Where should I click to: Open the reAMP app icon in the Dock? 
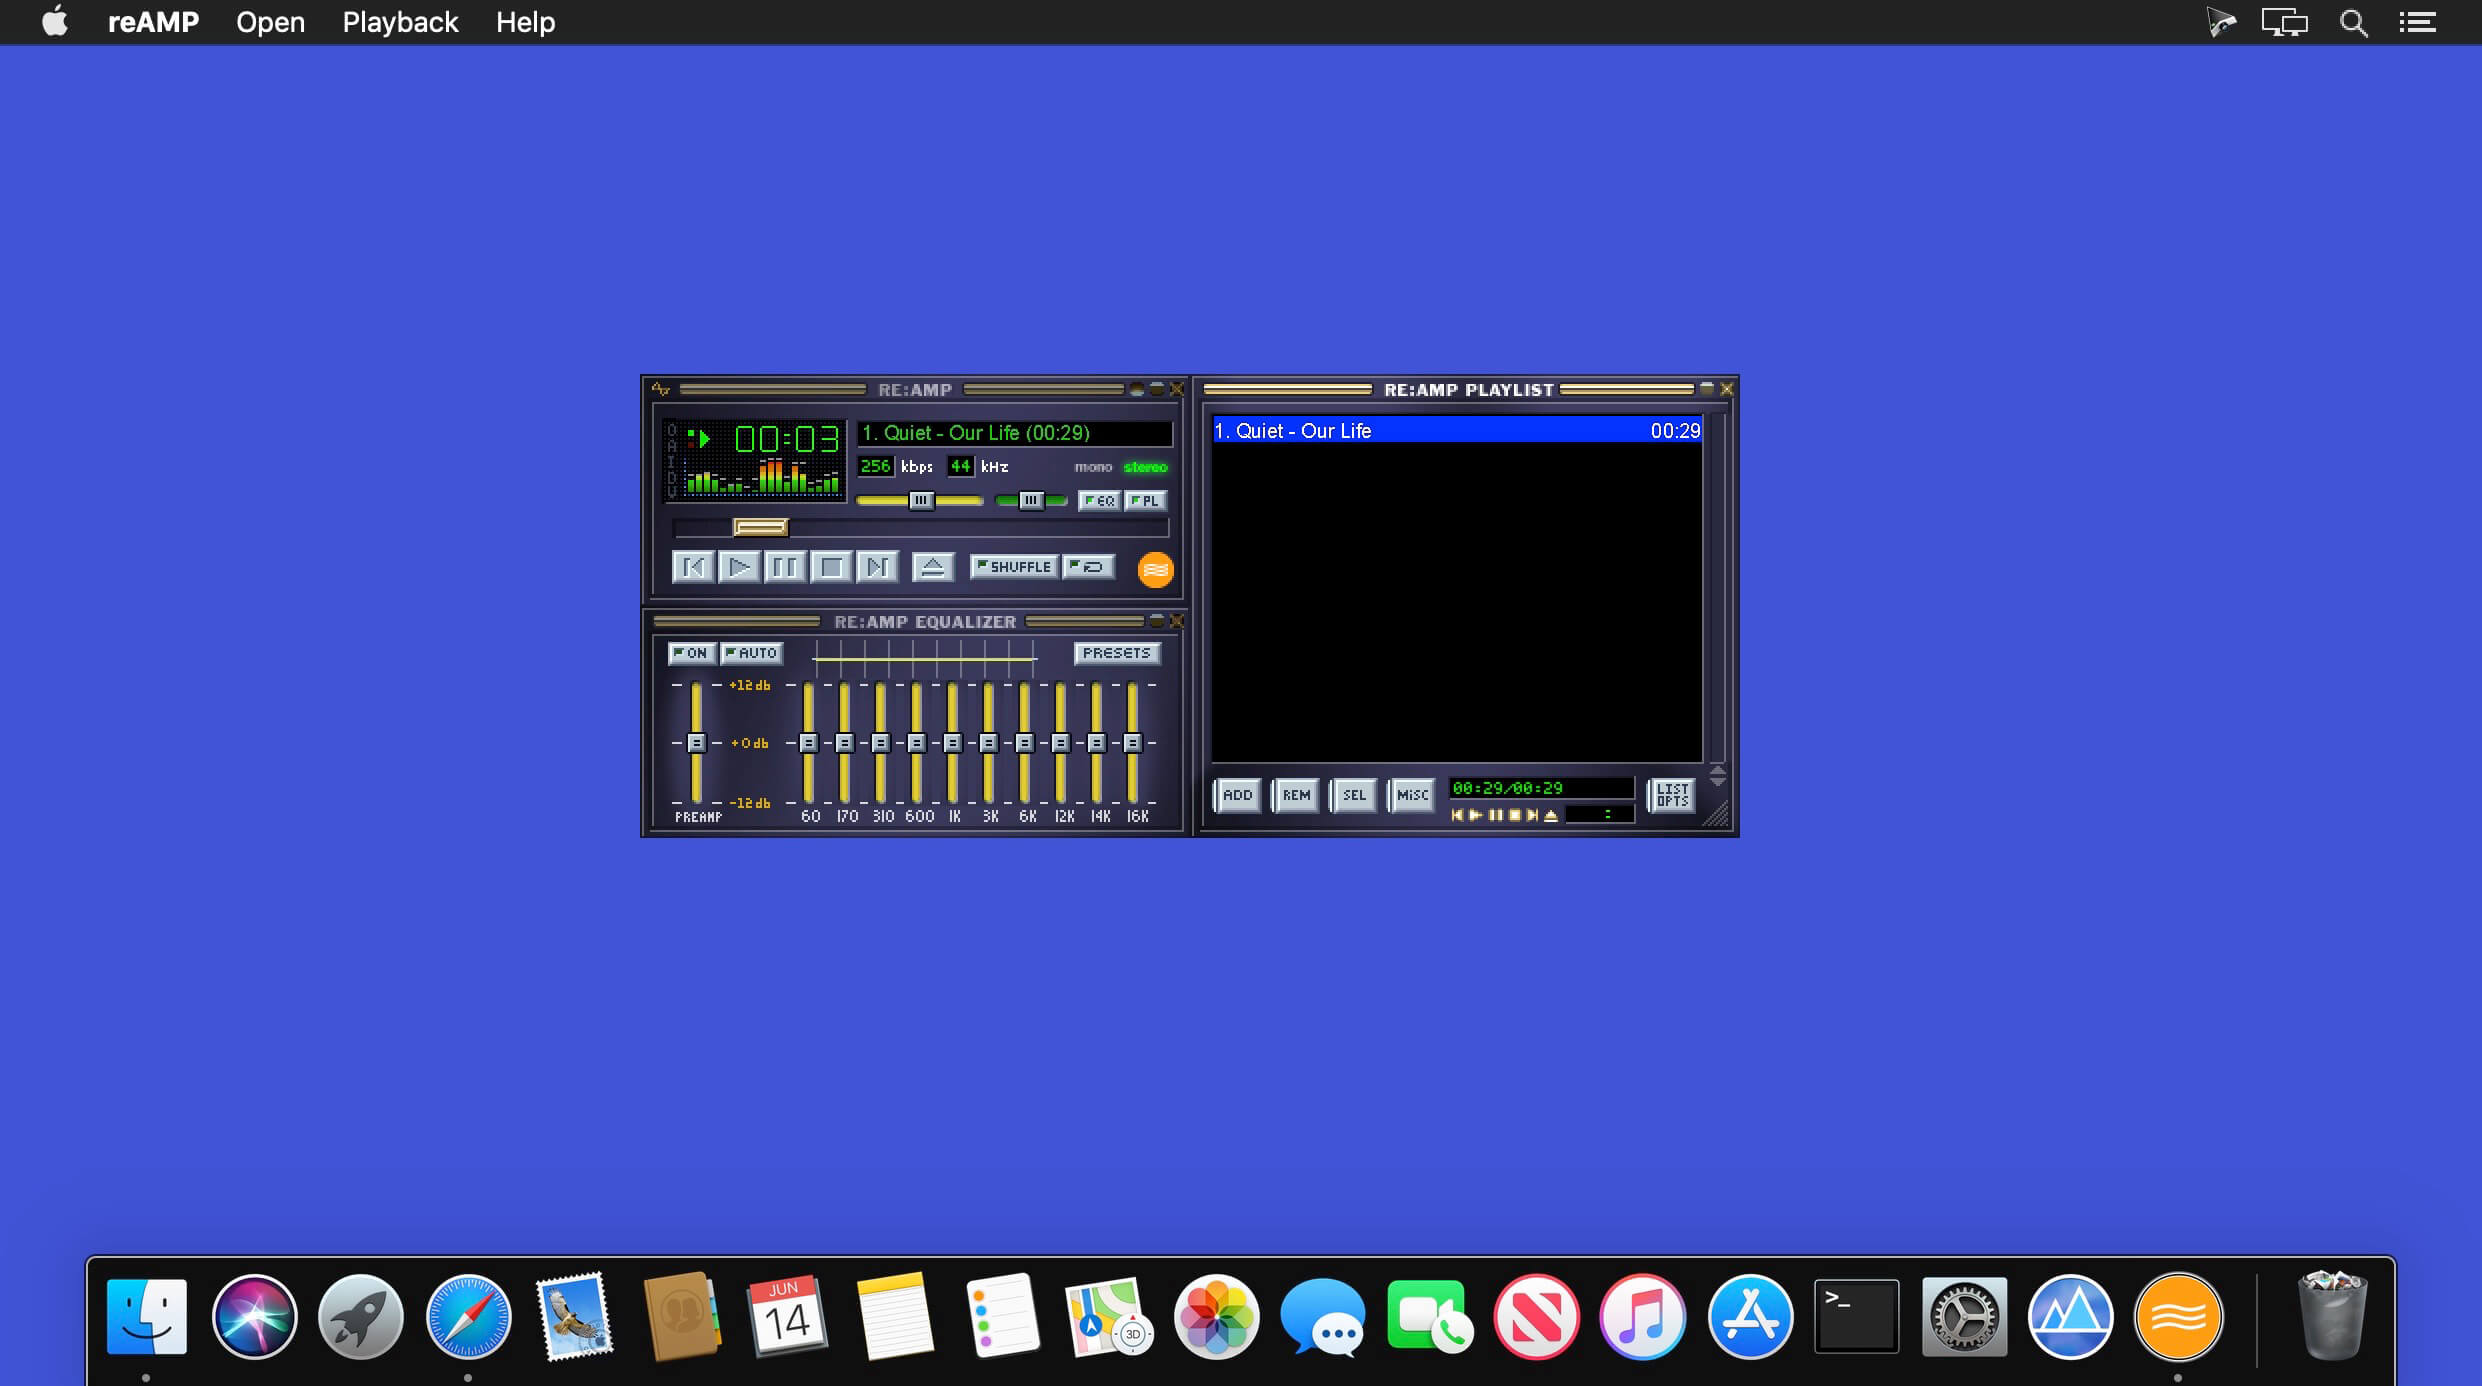2178,1317
